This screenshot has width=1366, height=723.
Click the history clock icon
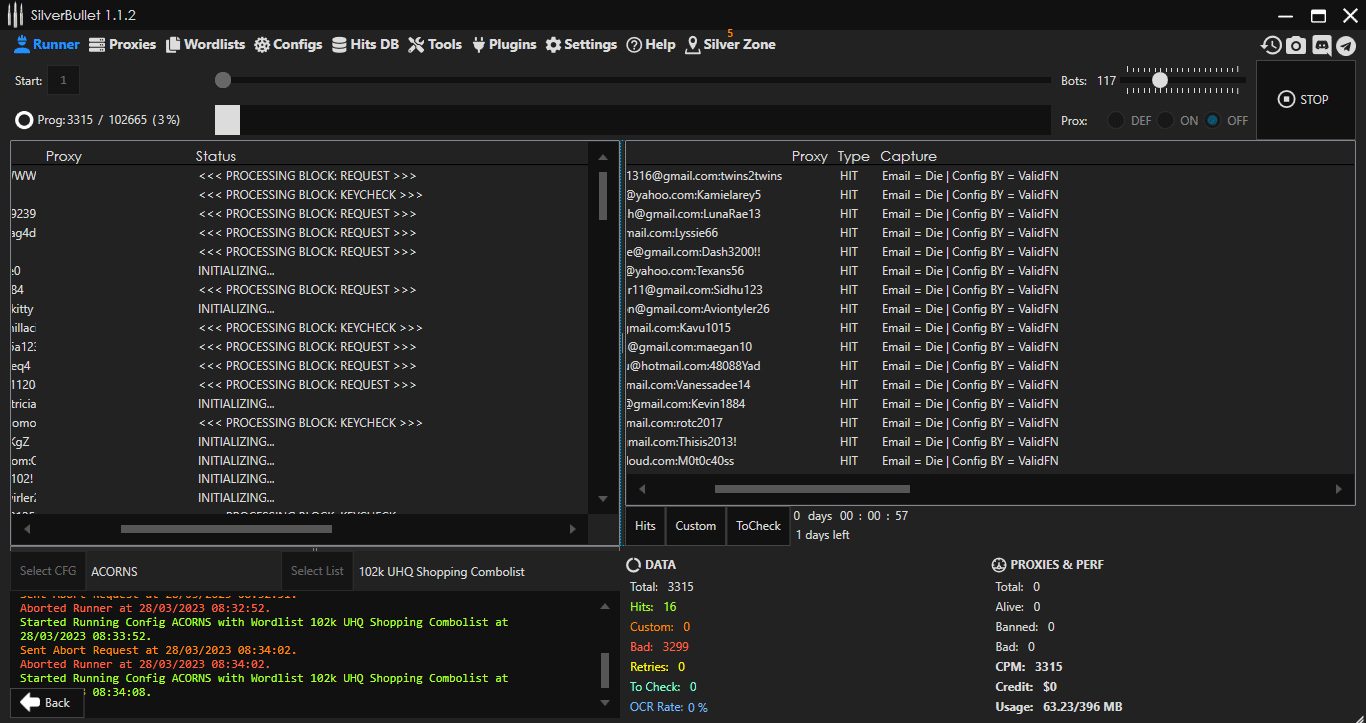[x=1271, y=45]
